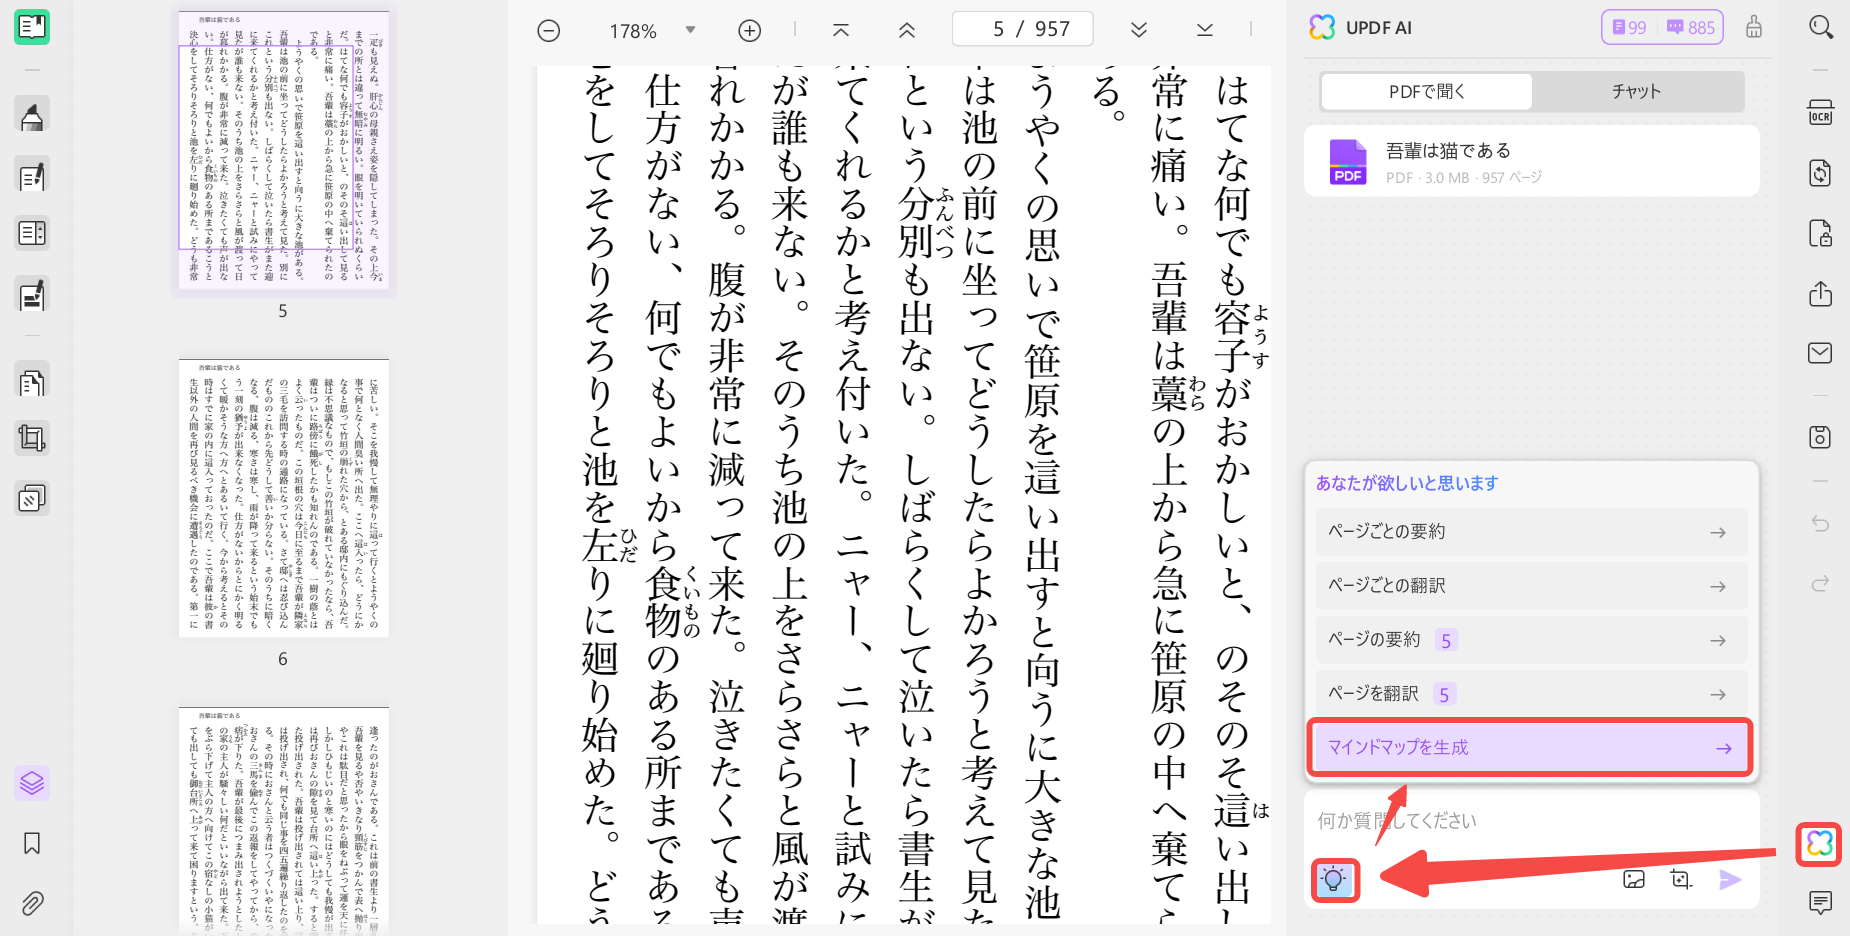Image resolution: width=1850 pixels, height=936 pixels.
Task: Click the Share export icon
Action: (x=1821, y=294)
